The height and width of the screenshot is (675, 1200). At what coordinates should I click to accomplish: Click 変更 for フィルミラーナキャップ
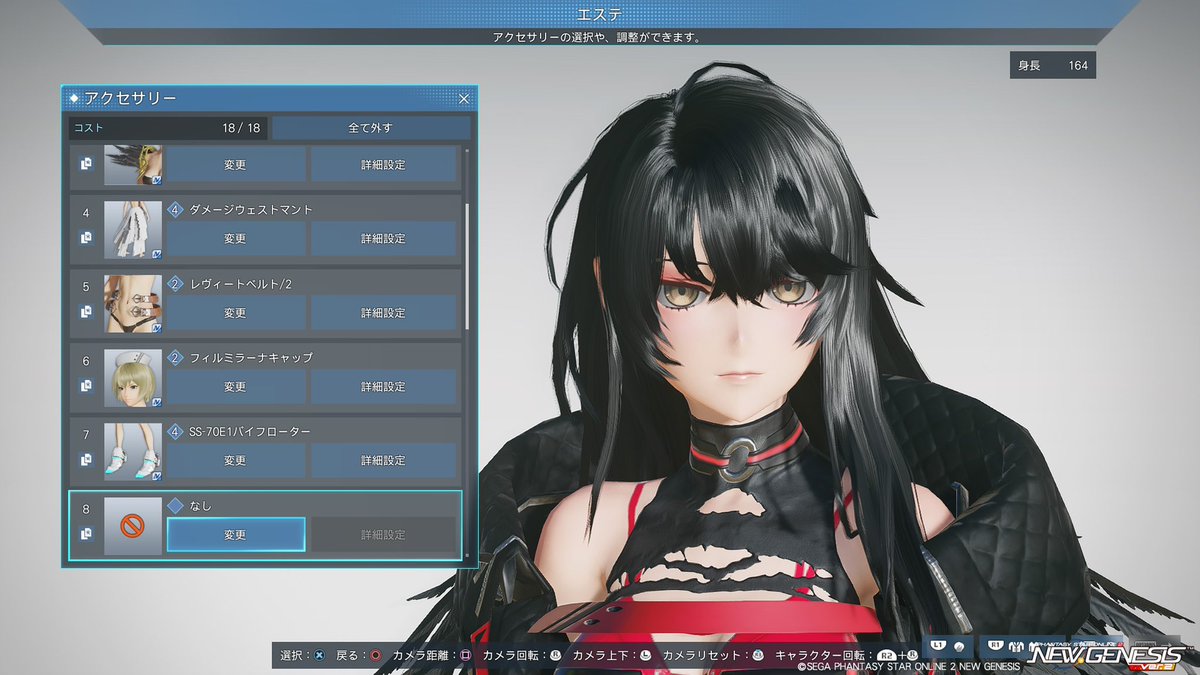235,387
